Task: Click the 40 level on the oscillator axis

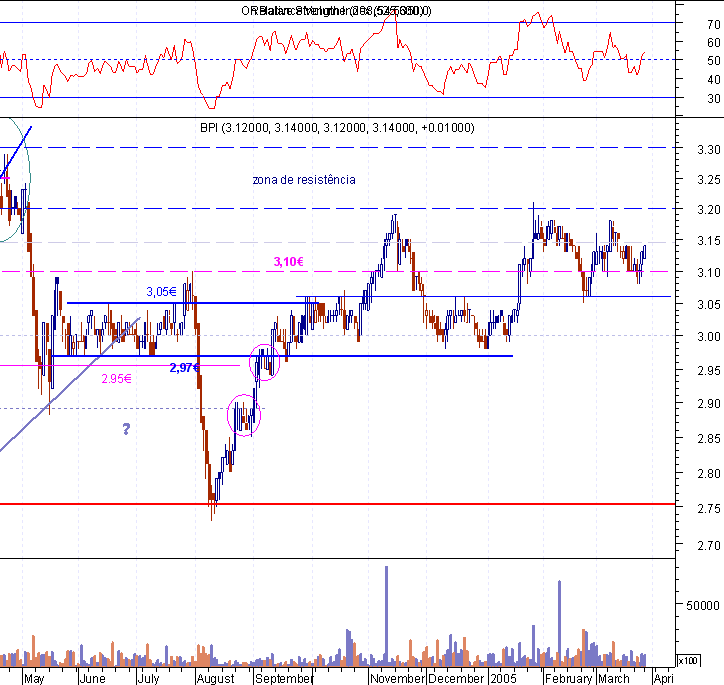Action: (x=714, y=80)
